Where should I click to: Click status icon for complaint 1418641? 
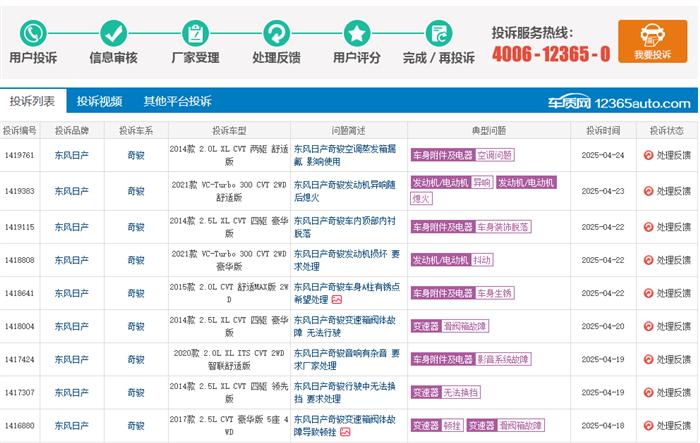point(648,293)
